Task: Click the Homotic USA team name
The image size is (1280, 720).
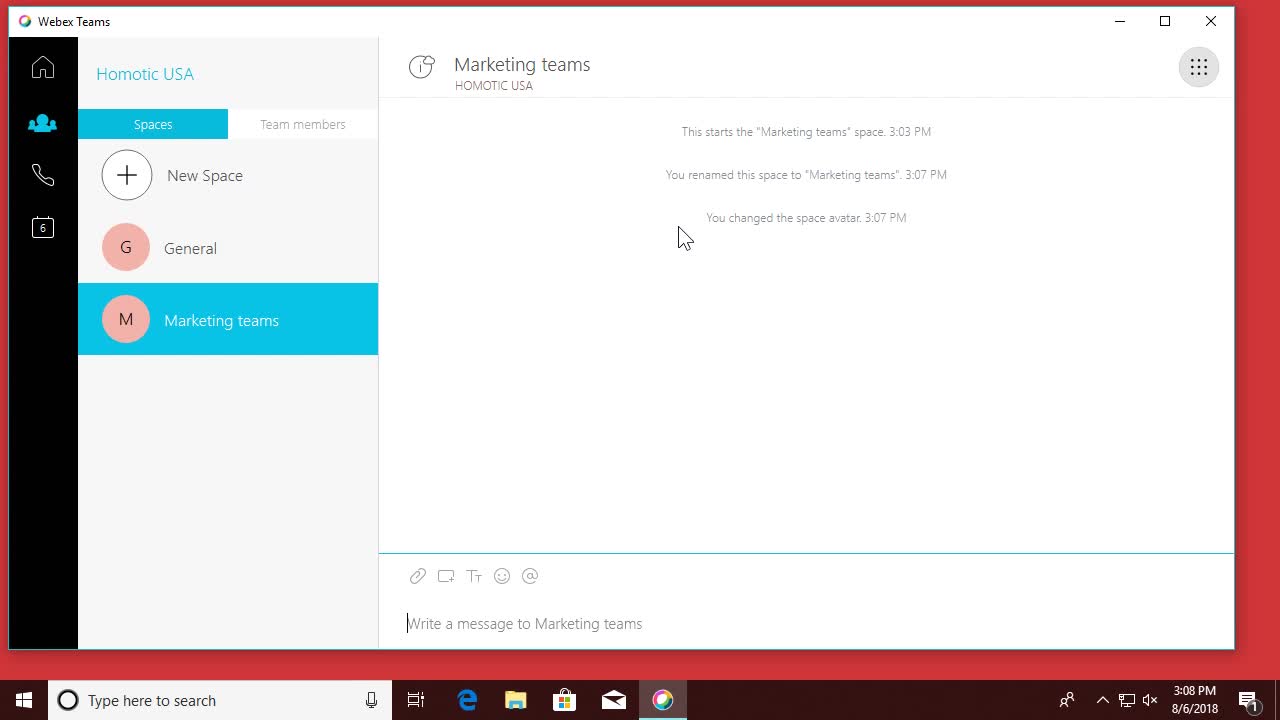Action: click(145, 74)
